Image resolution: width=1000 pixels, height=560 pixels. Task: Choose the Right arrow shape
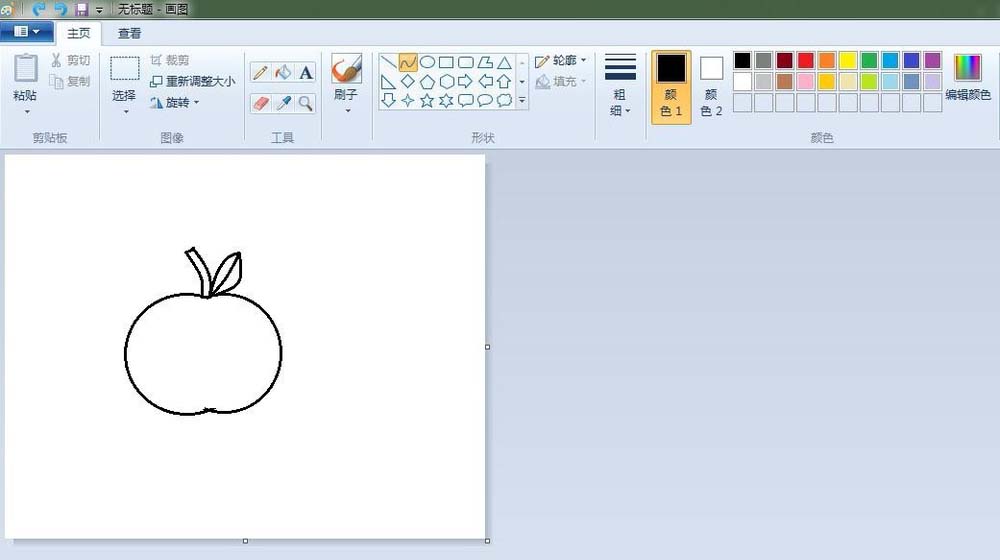click(x=466, y=82)
